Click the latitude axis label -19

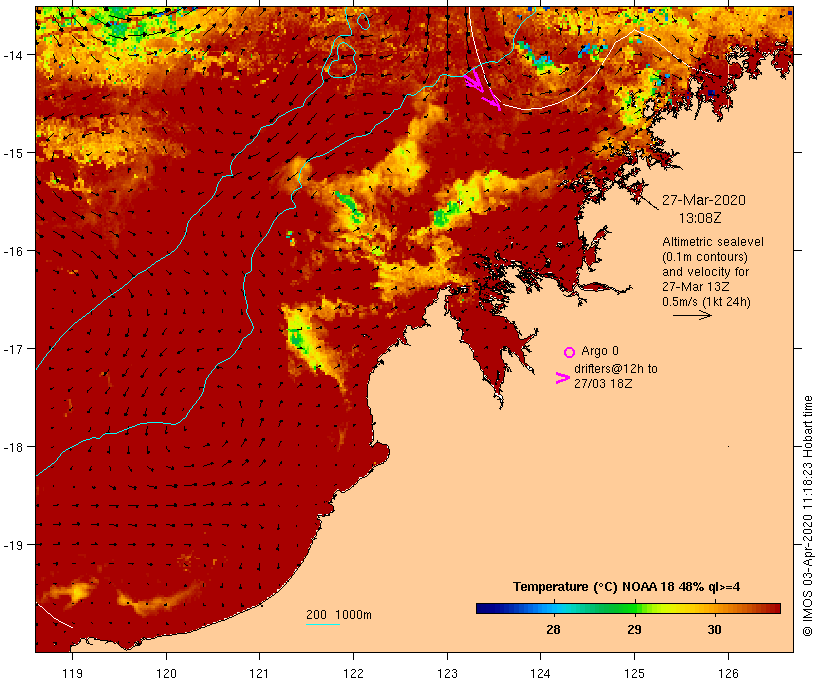13,545
